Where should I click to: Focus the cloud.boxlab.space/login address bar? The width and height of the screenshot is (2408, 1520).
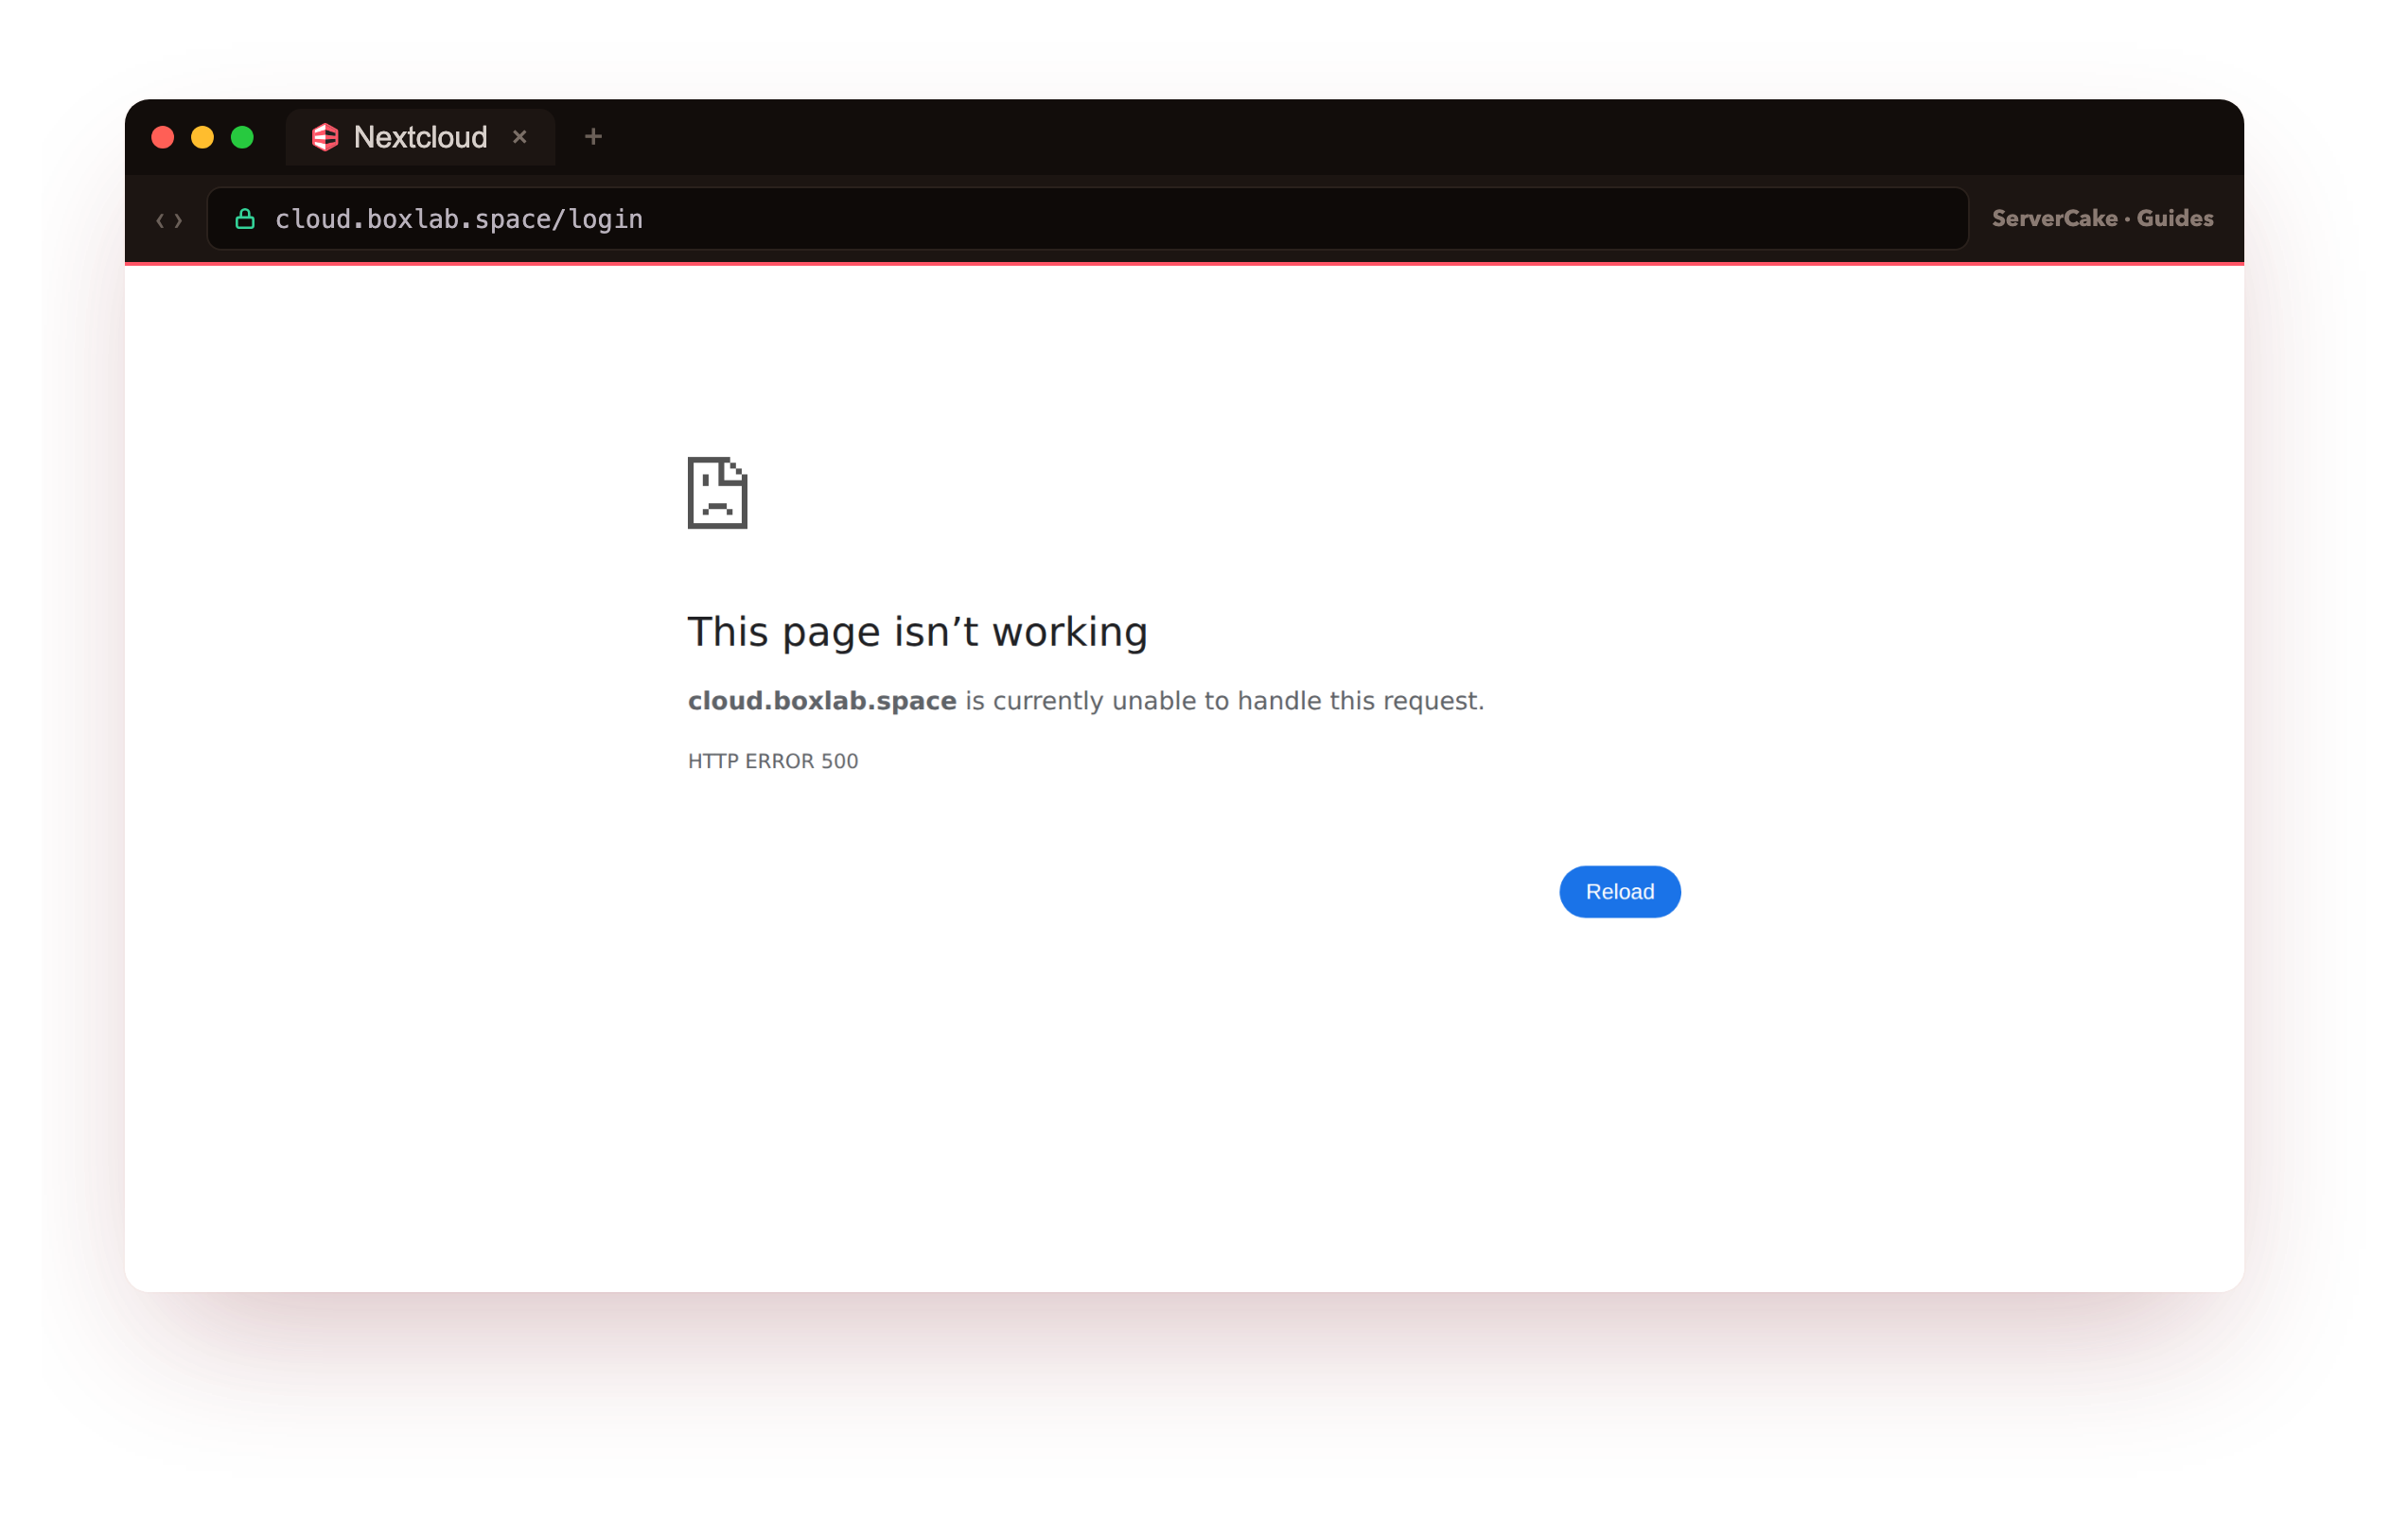click(1087, 219)
